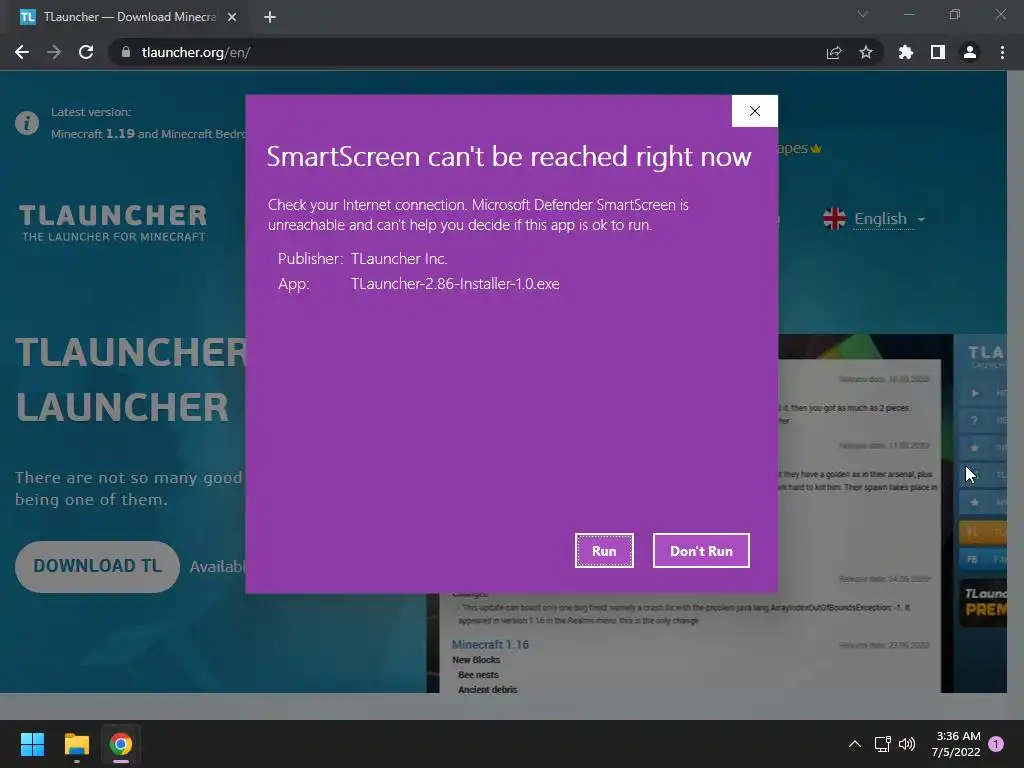Image resolution: width=1024 pixels, height=768 pixels.
Task: Open the clock showing 3:36 AM
Action: click(956, 744)
